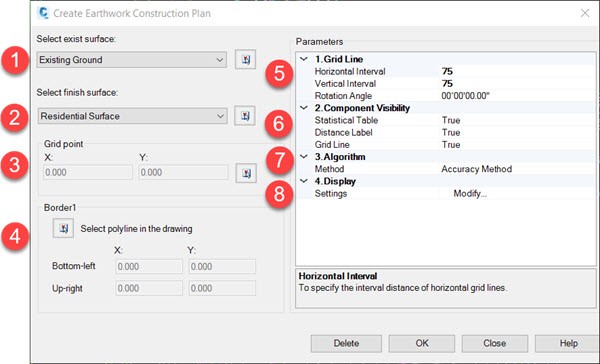600x364 pixels.
Task: Click the Delete button
Action: [x=346, y=343]
